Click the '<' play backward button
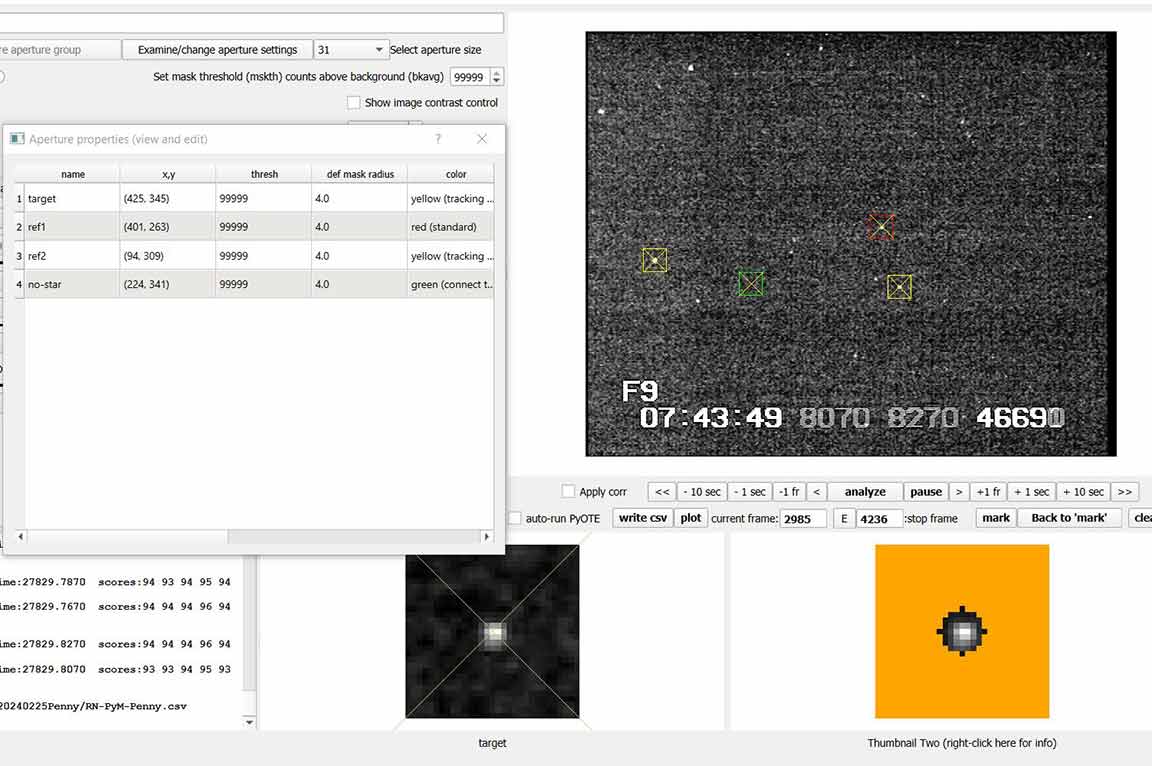This screenshot has height=766, width=1152. 816,491
